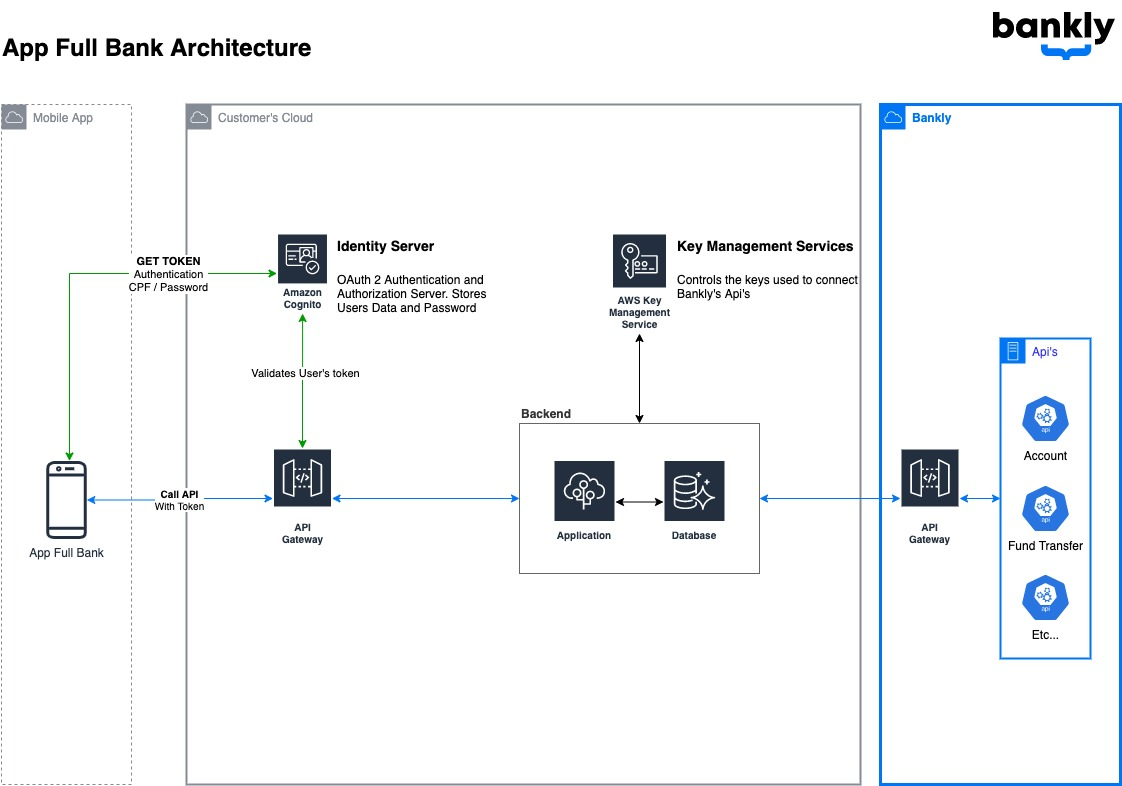Click the cloud icon on the Mobile App header
1122x786 pixels.
click(13, 117)
